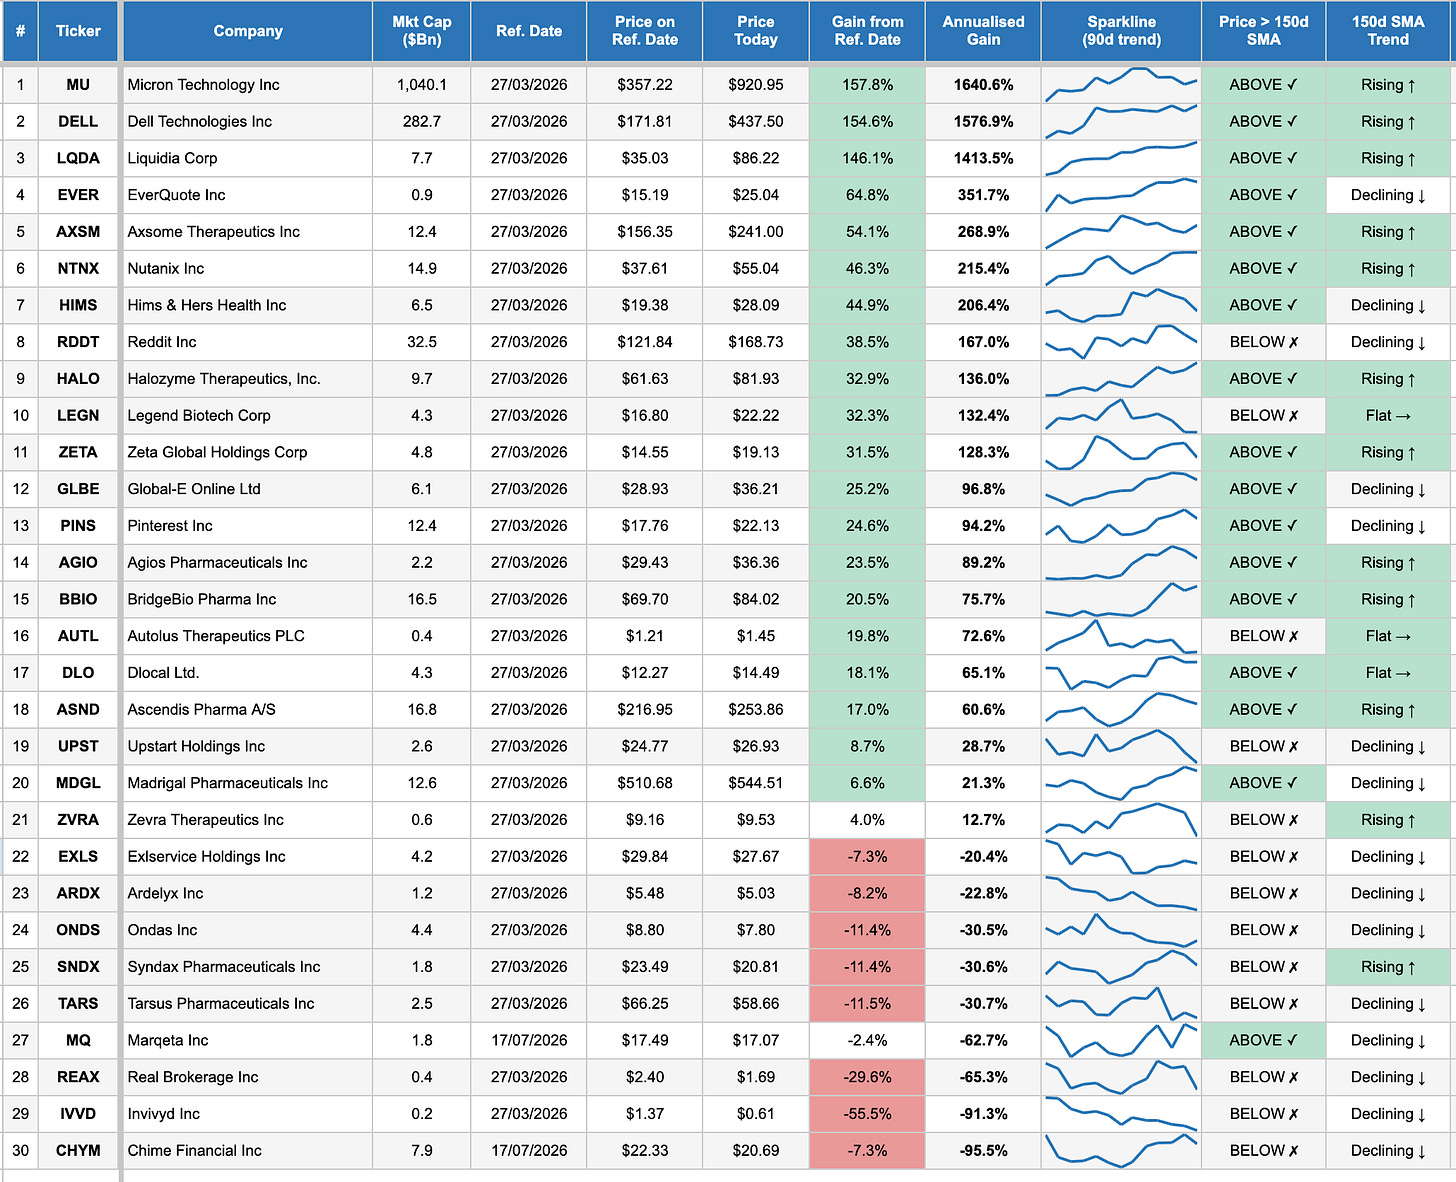The width and height of the screenshot is (1456, 1182).
Task: Select the Ref. Date column header
Action: click(x=529, y=31)
